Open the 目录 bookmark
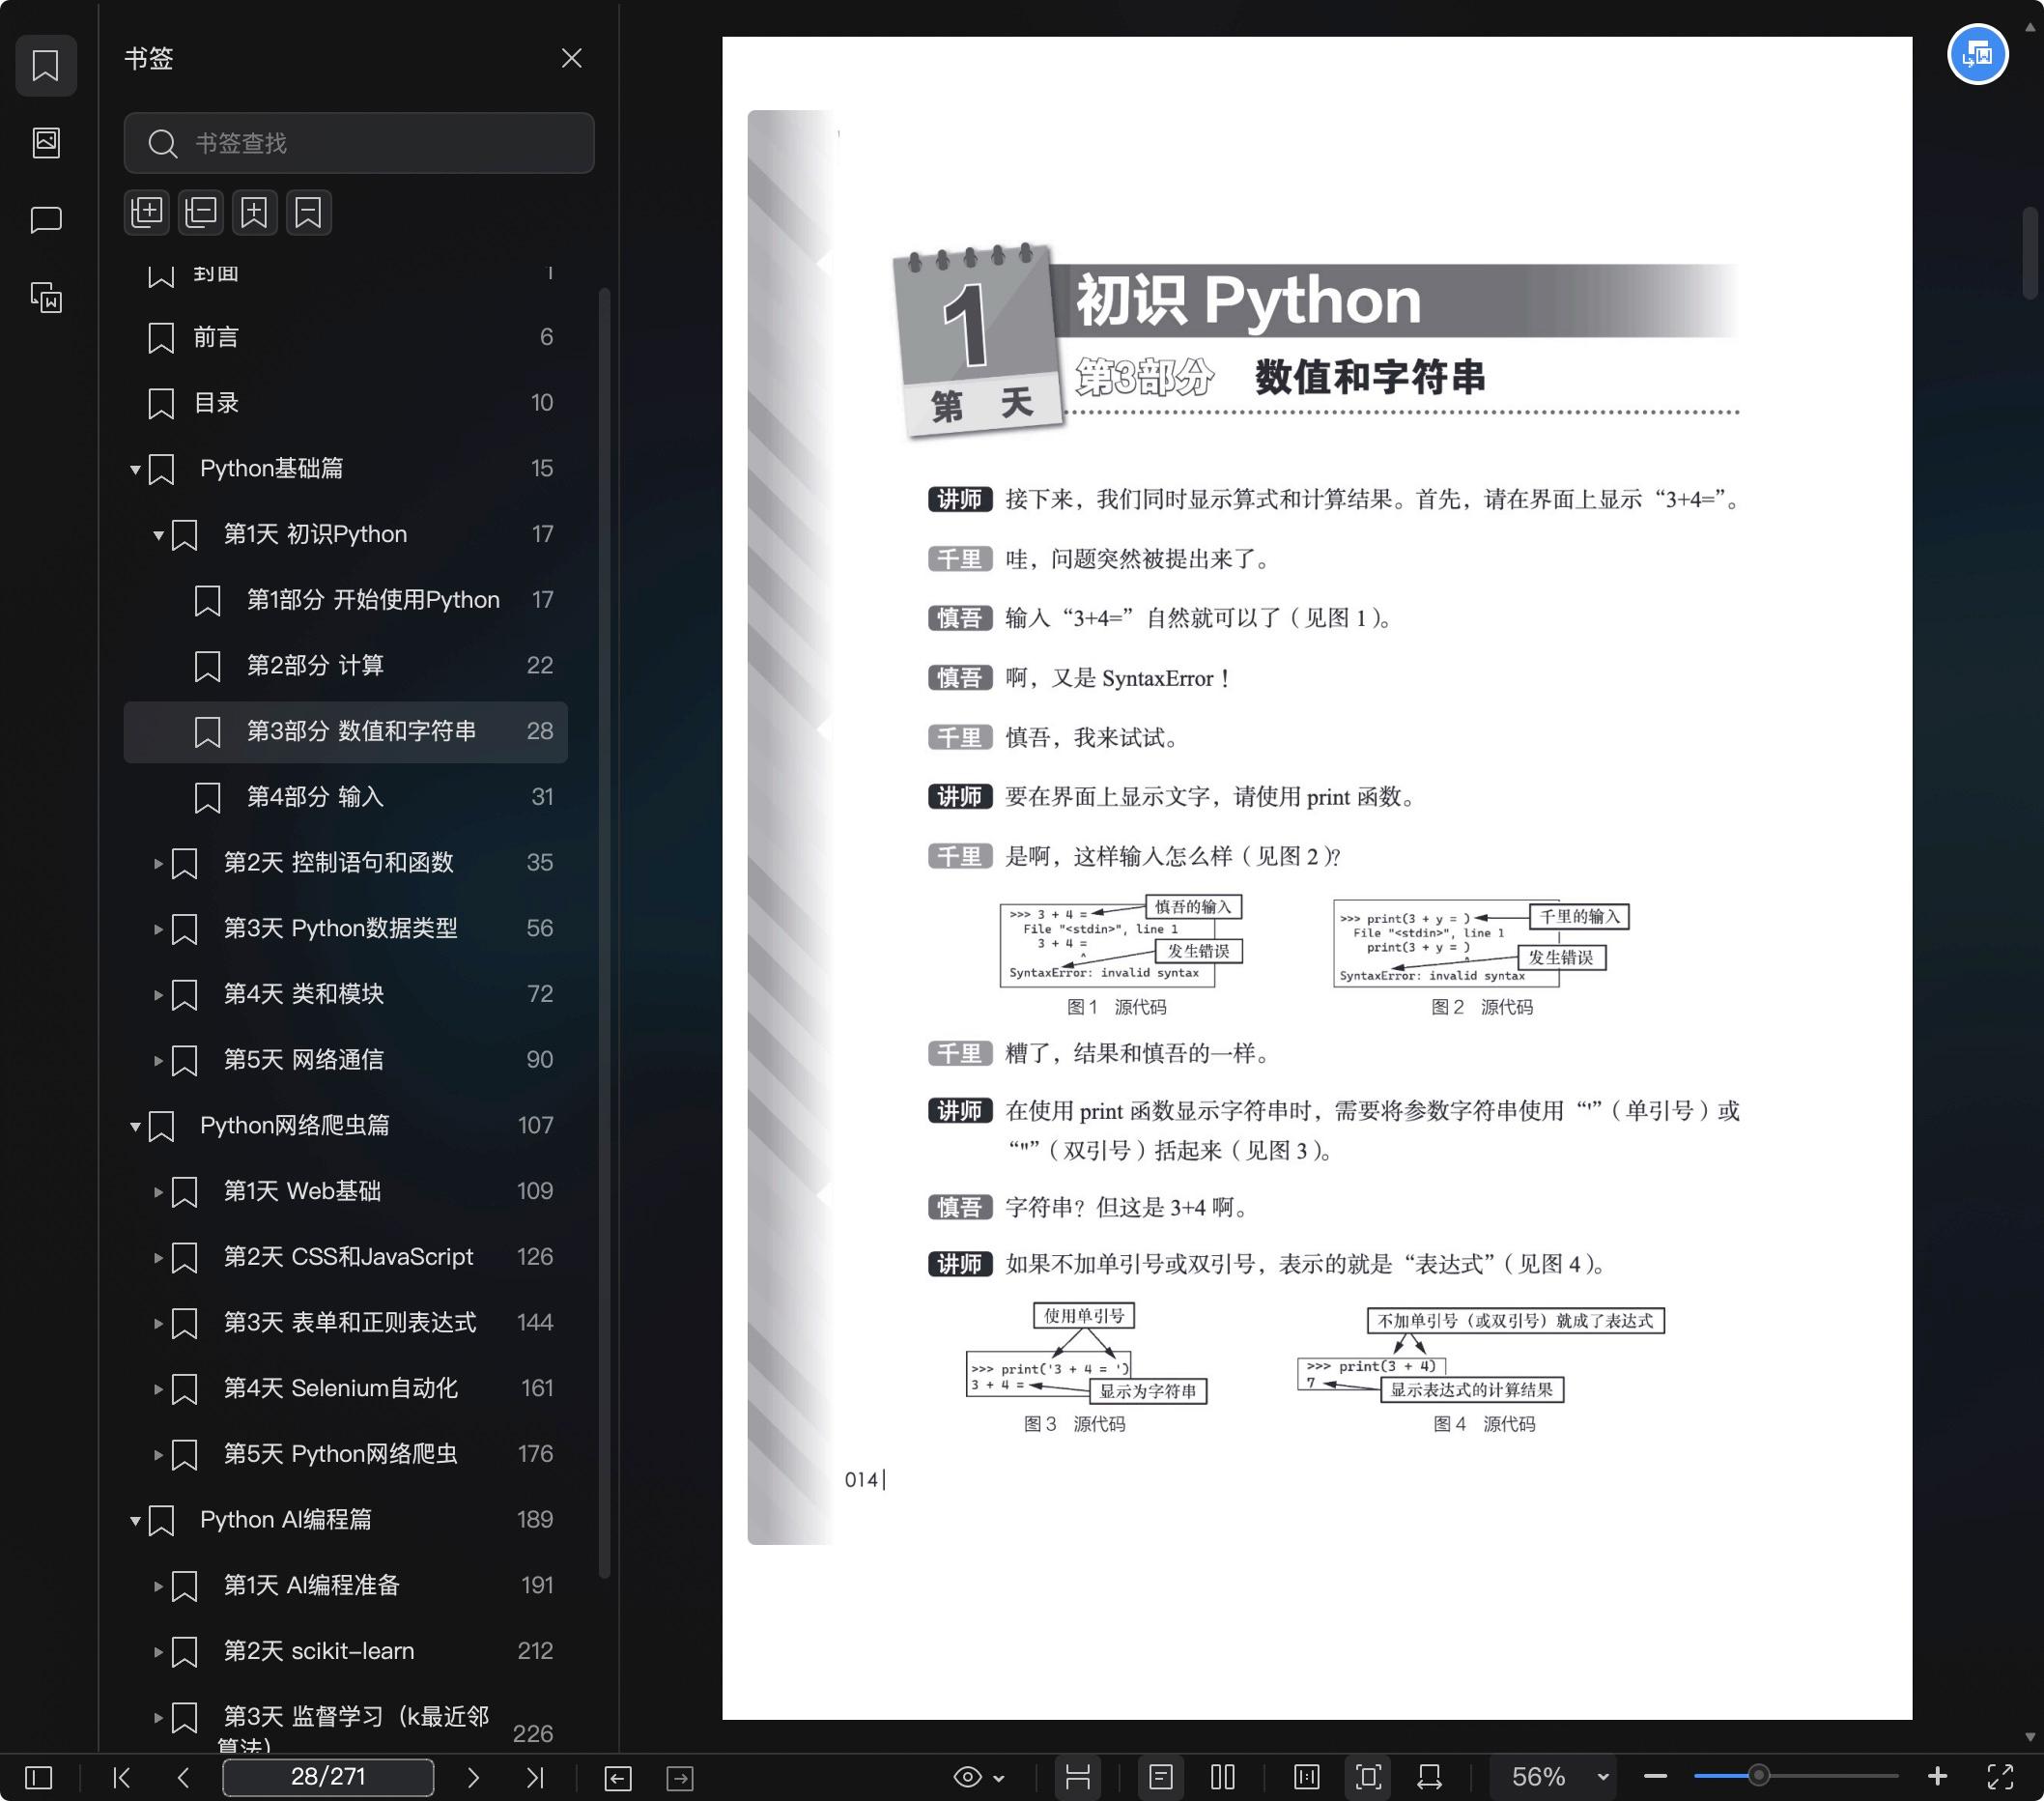 click(346, 403)
